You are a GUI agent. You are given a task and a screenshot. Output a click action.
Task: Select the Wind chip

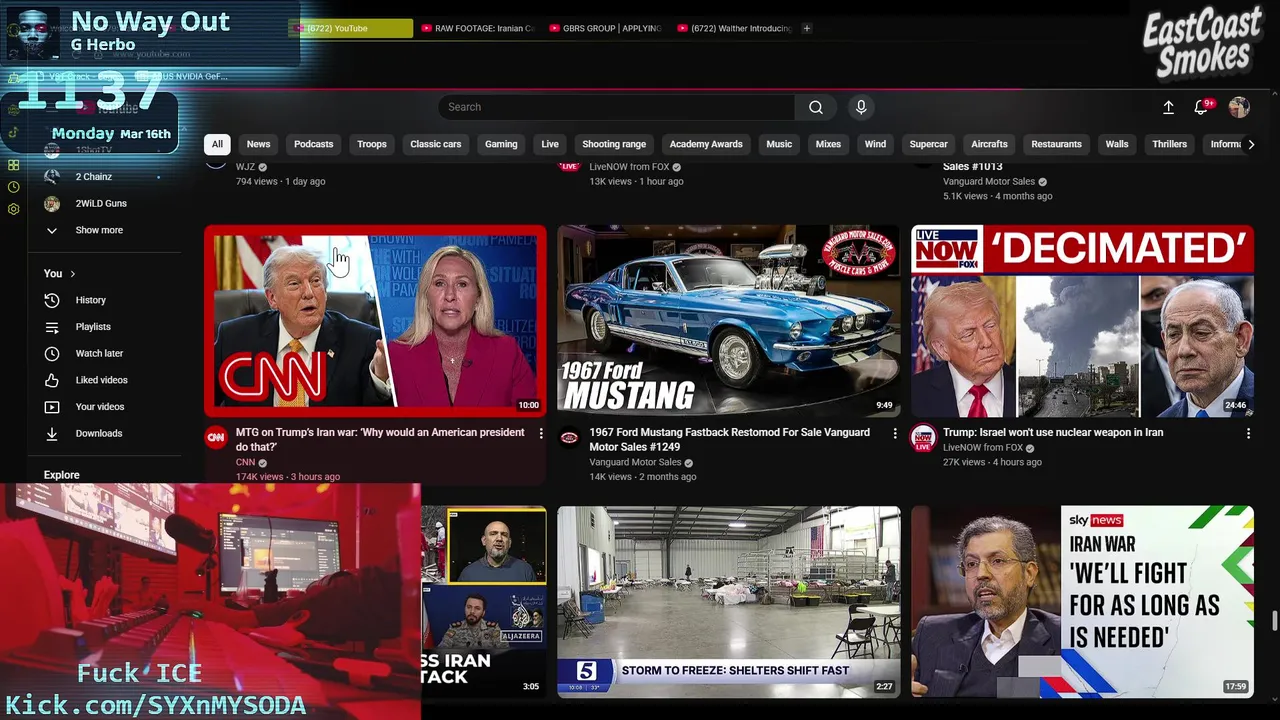875,144
